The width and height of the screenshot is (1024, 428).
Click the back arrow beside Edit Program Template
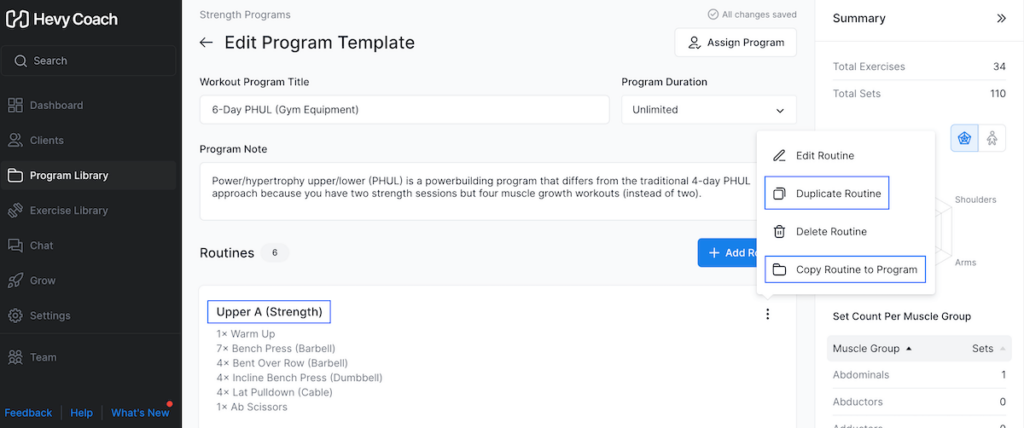coord(207,43)
